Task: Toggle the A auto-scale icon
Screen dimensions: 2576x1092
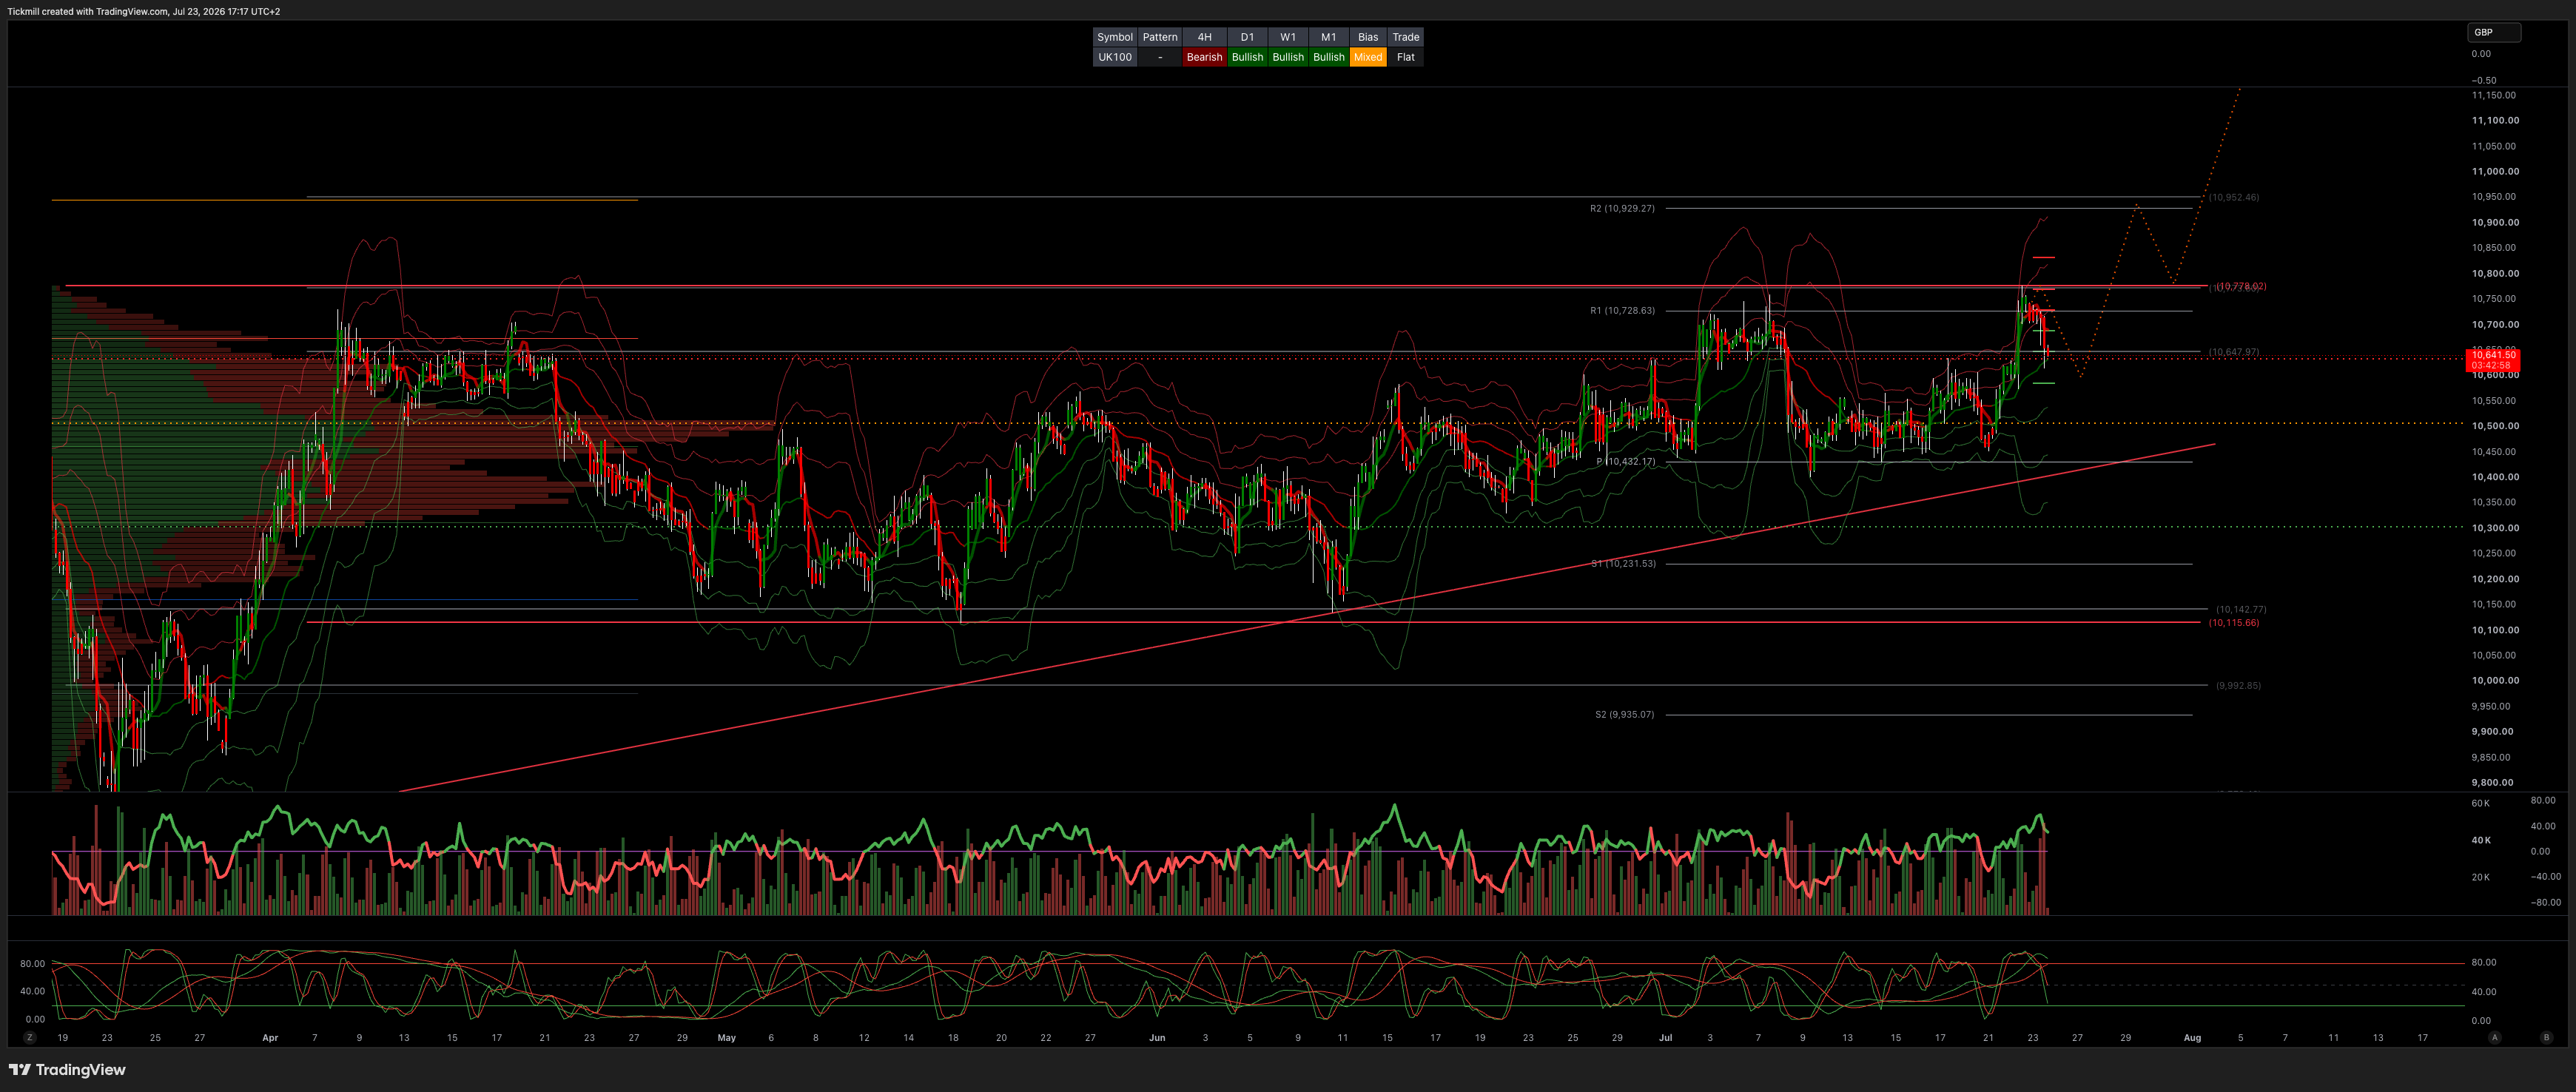Action: click(2495, 1038)
